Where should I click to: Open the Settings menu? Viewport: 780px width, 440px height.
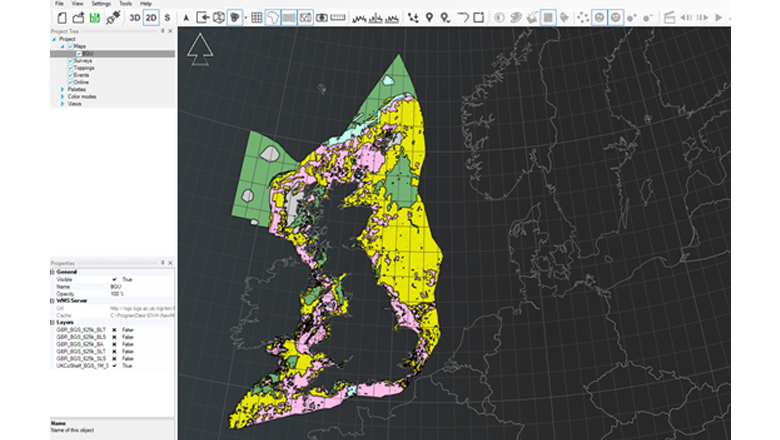pos(101,3)
